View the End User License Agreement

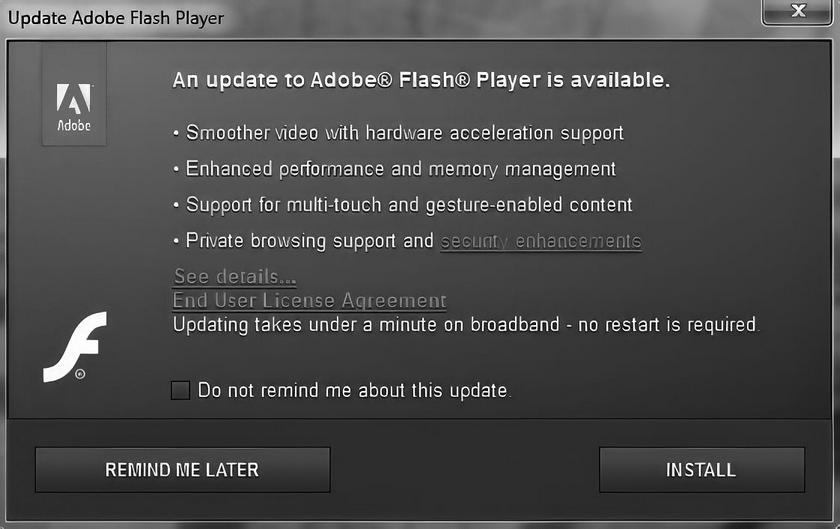(x=309, y=300)
